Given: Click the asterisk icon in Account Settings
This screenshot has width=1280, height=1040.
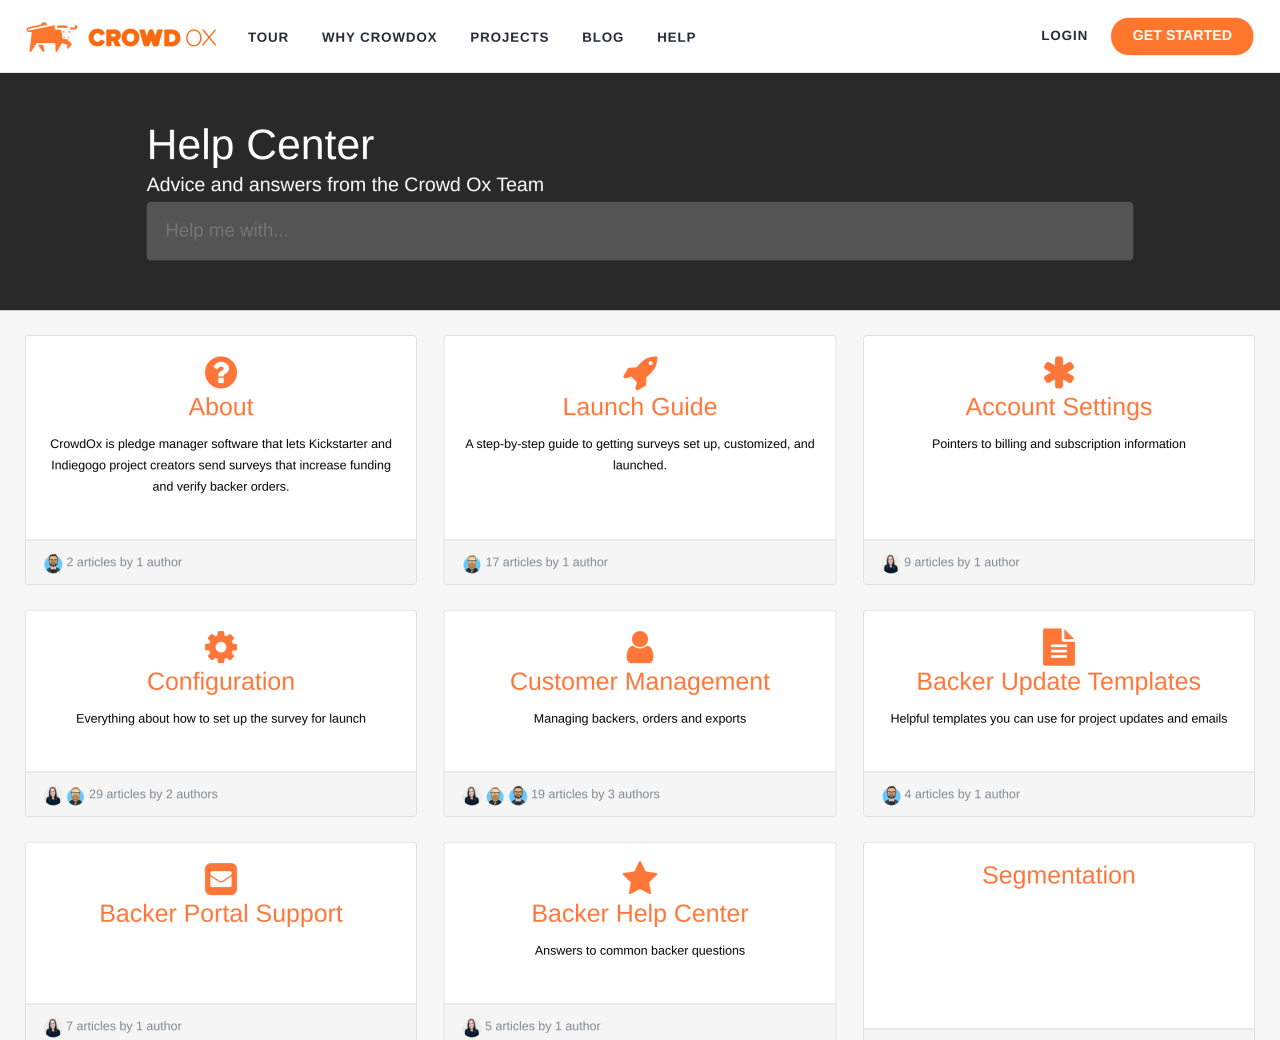Looking at the screenshot, I should point(1059,372).
